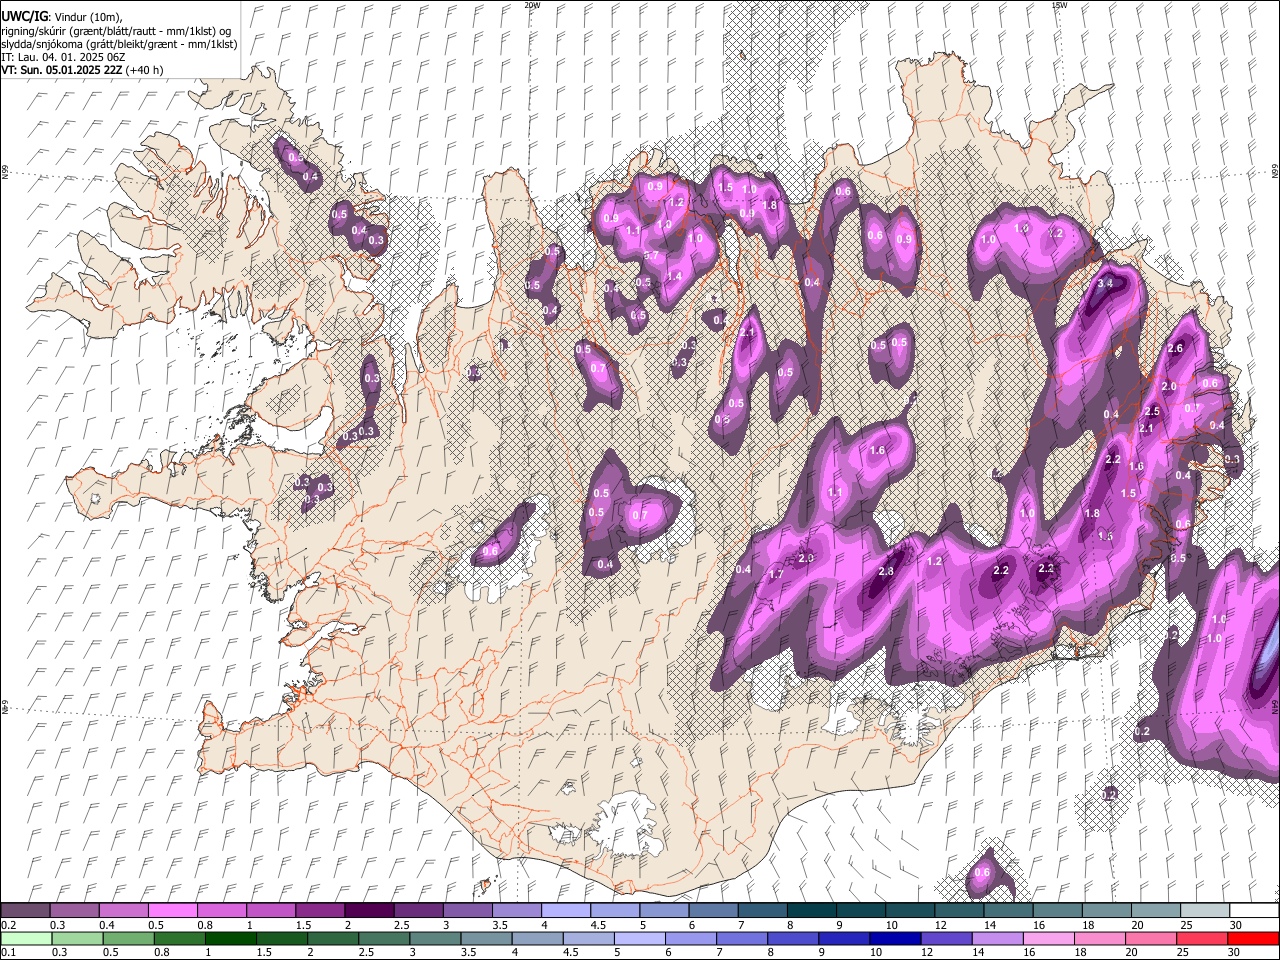Click the '15W' longitude label
The image size is (1280, 960).
(x=1059, y=5)
